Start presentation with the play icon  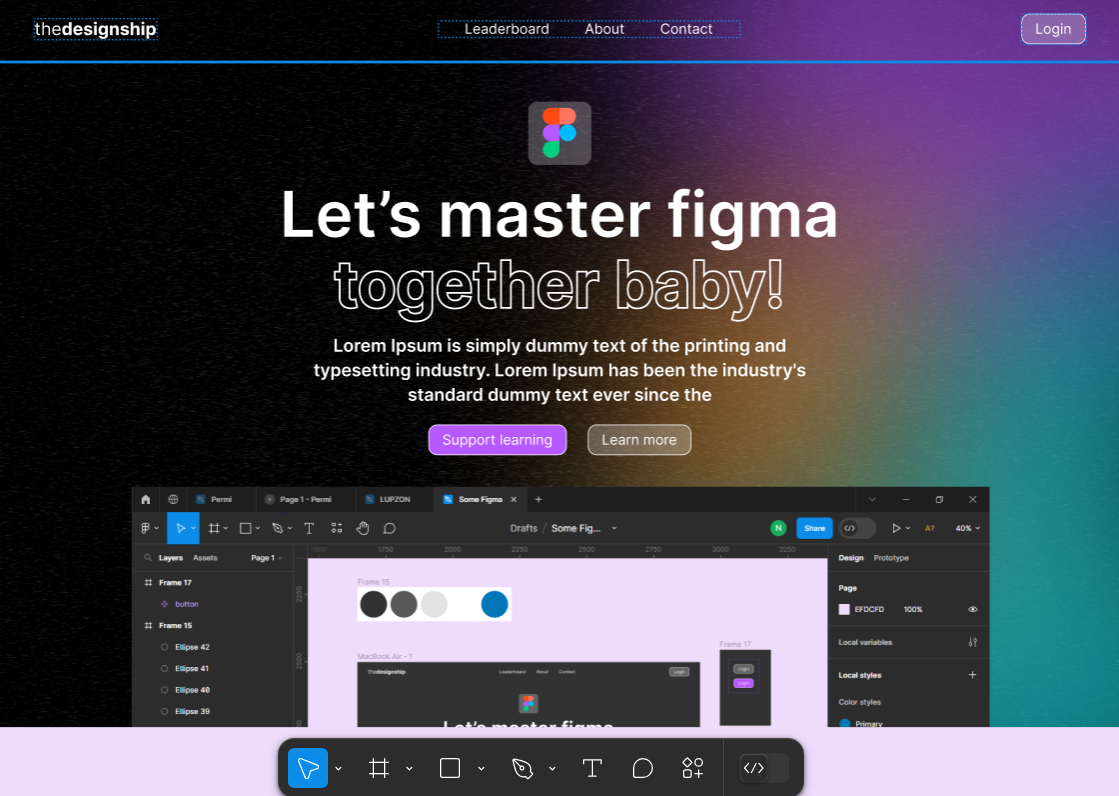pyautogui.click(x=896, y=528)
